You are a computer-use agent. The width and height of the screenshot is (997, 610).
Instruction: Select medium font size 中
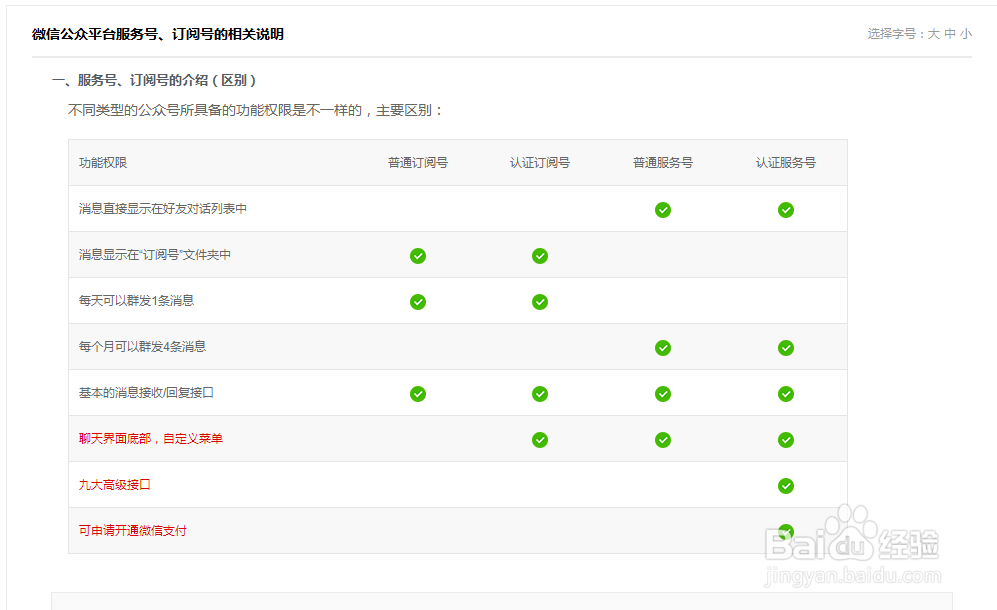[950, 34]
